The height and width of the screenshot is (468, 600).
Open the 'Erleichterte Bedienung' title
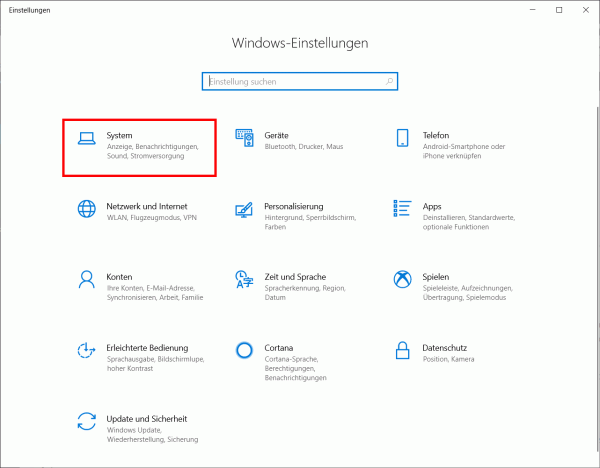point(147,348)
